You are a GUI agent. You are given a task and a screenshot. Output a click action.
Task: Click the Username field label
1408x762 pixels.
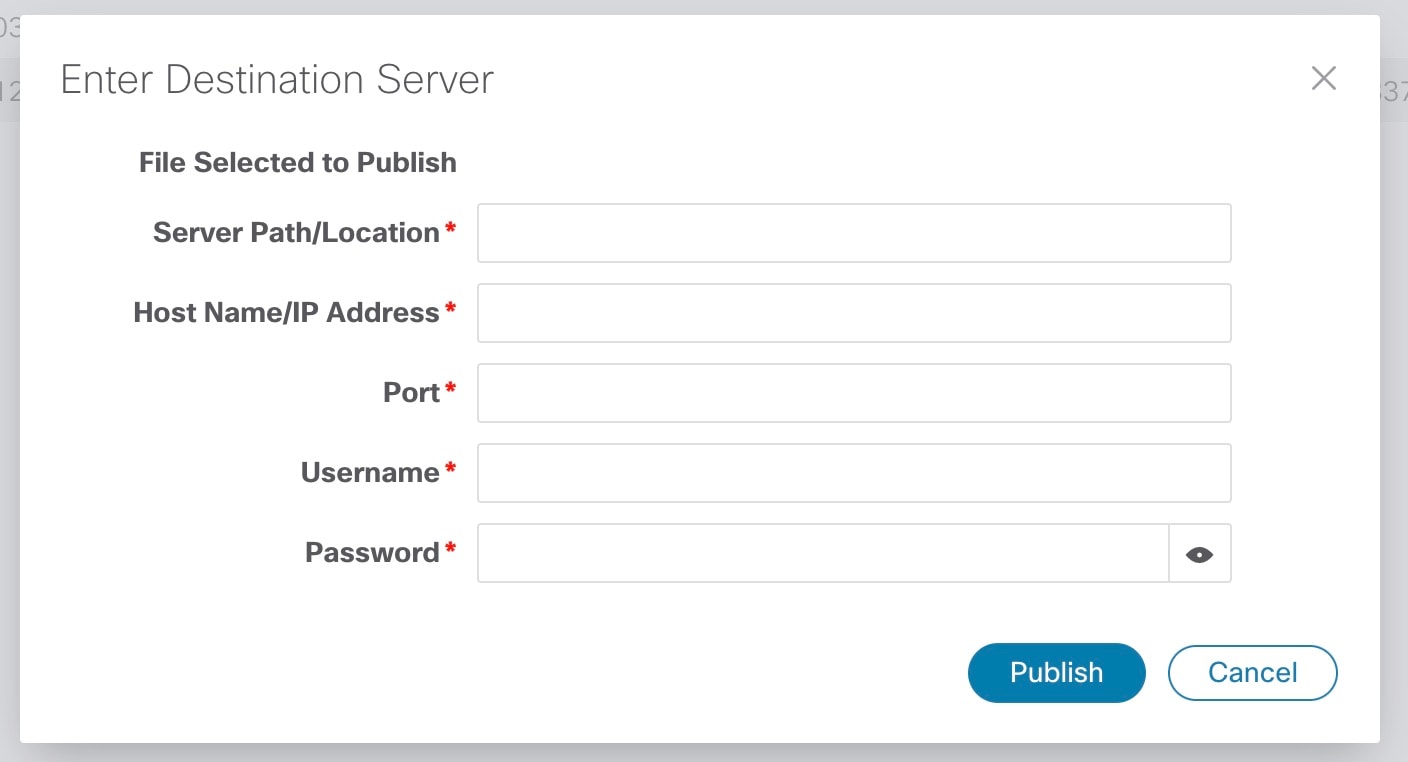coord(370,473)
